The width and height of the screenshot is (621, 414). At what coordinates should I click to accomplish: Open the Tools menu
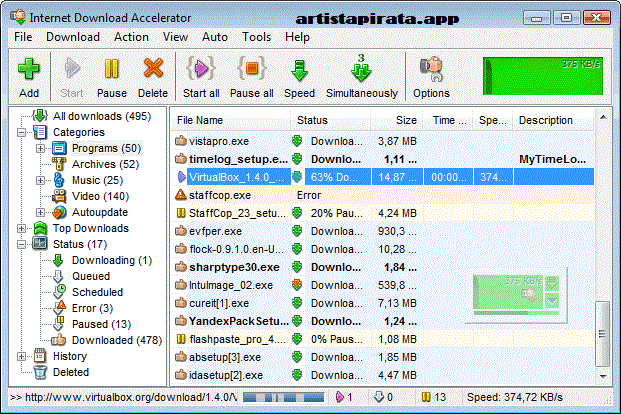click(256, 37)
